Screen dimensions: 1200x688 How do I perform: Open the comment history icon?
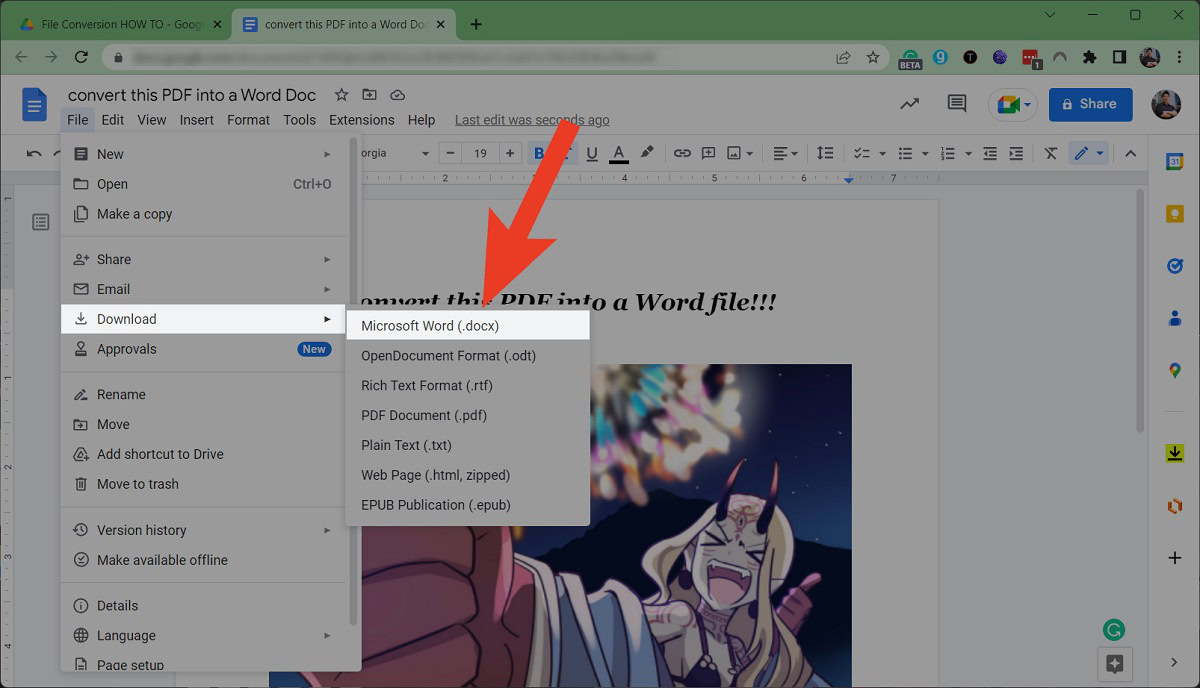coord(957,104)
